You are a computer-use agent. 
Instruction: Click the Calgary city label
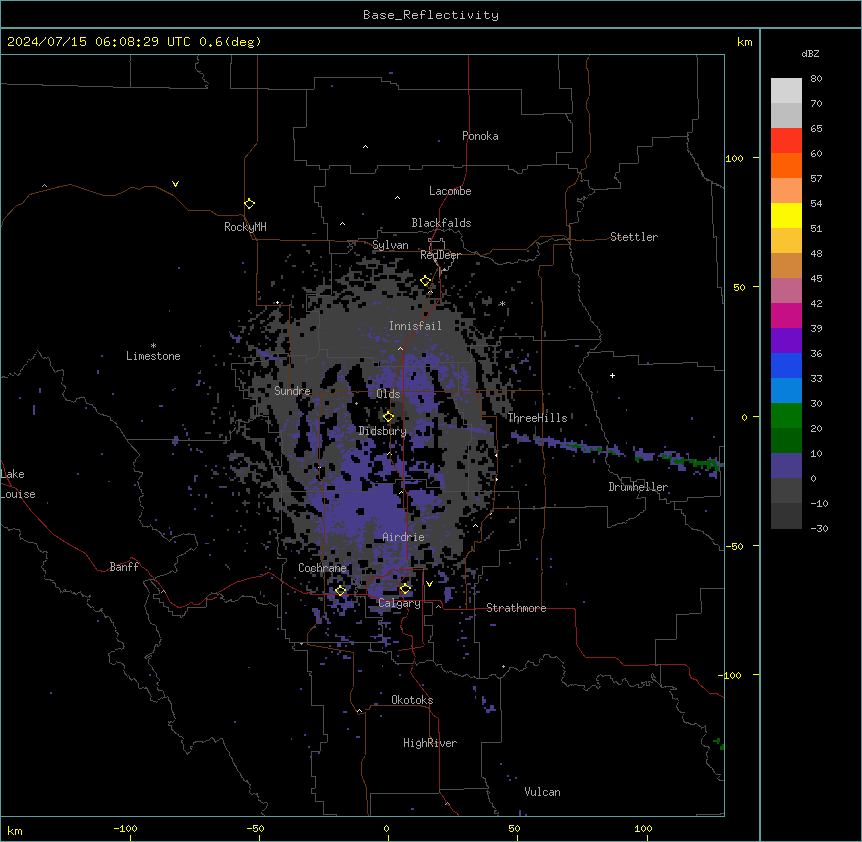400,603
